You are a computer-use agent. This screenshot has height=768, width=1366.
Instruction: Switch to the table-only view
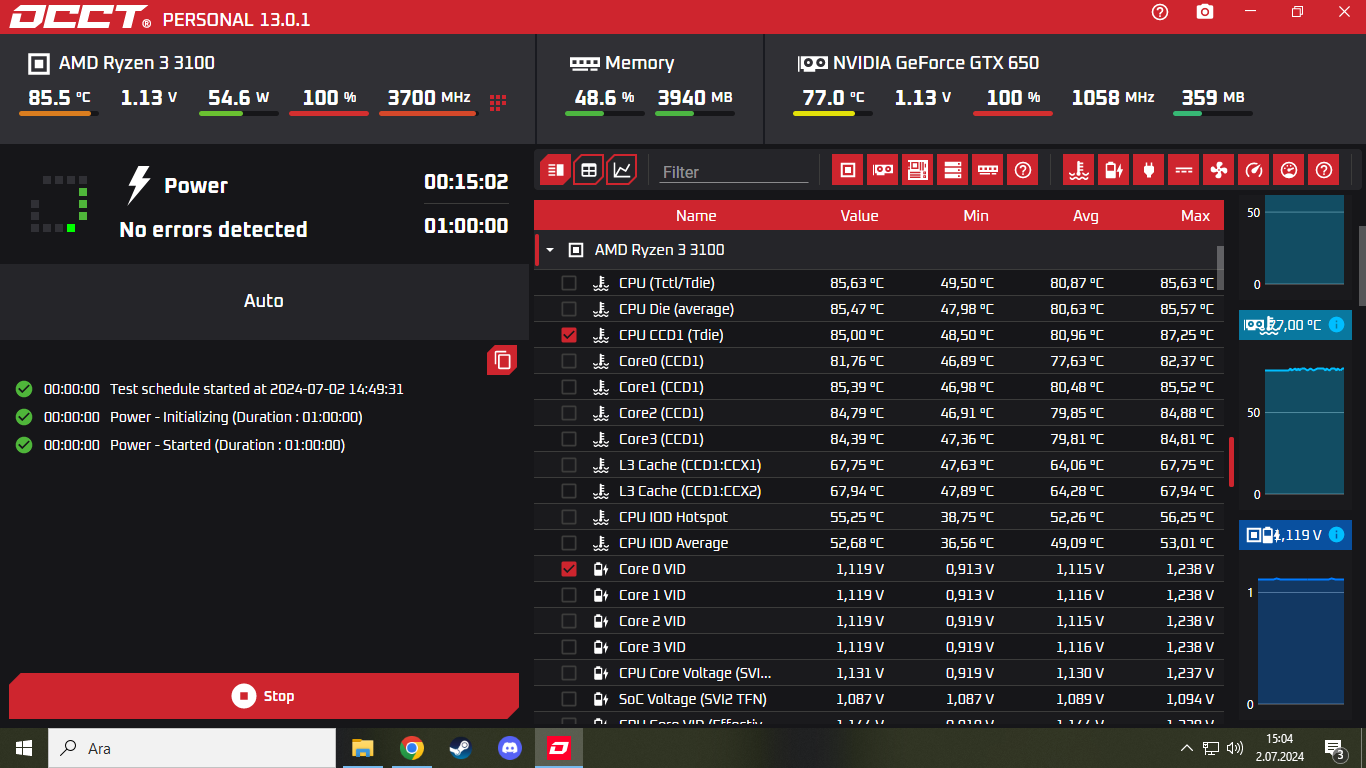click(589, 170)
